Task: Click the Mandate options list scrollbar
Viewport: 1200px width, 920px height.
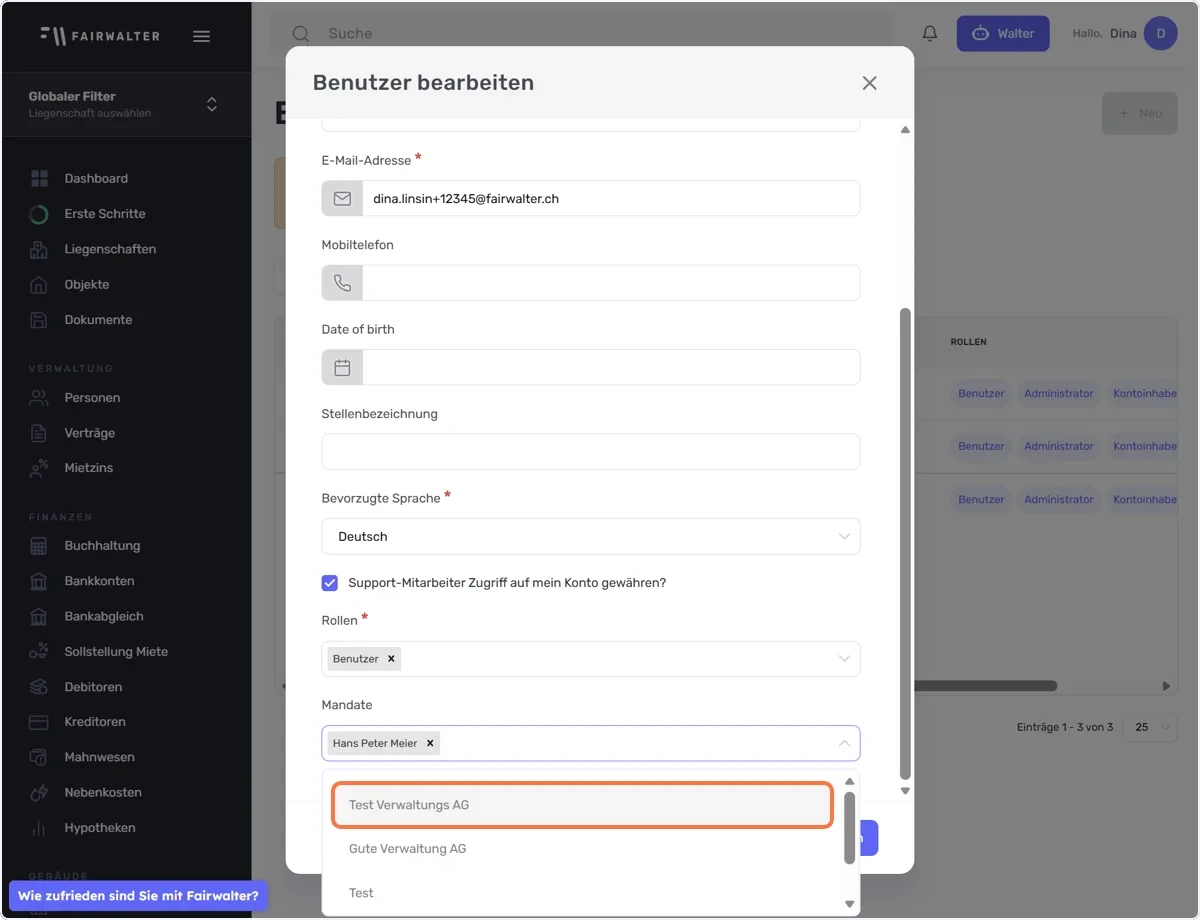Action: (x=850, y=828)
